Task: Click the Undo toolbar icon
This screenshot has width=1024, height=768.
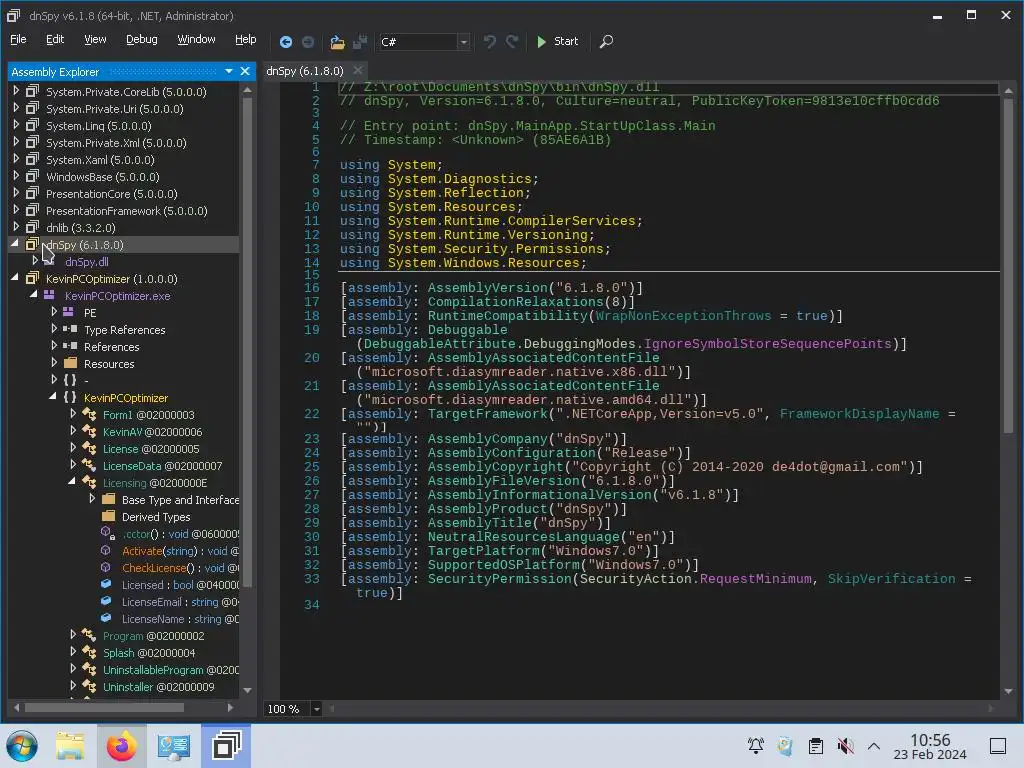Action: (489, 42)
